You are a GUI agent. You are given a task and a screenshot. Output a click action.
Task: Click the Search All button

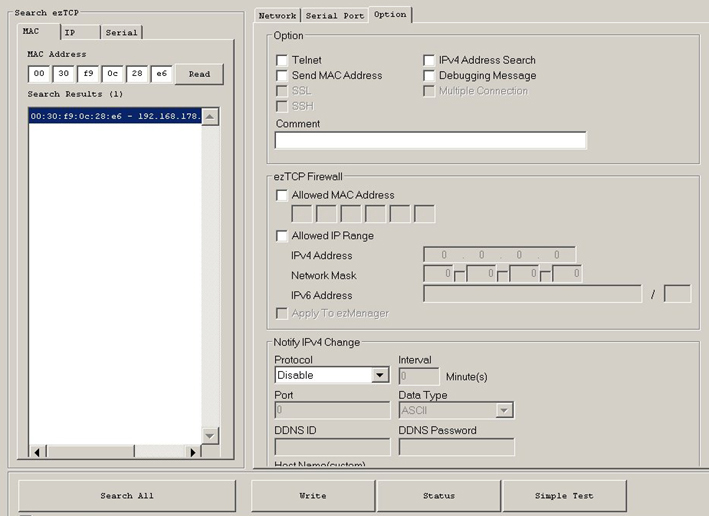tap(127, 496)
